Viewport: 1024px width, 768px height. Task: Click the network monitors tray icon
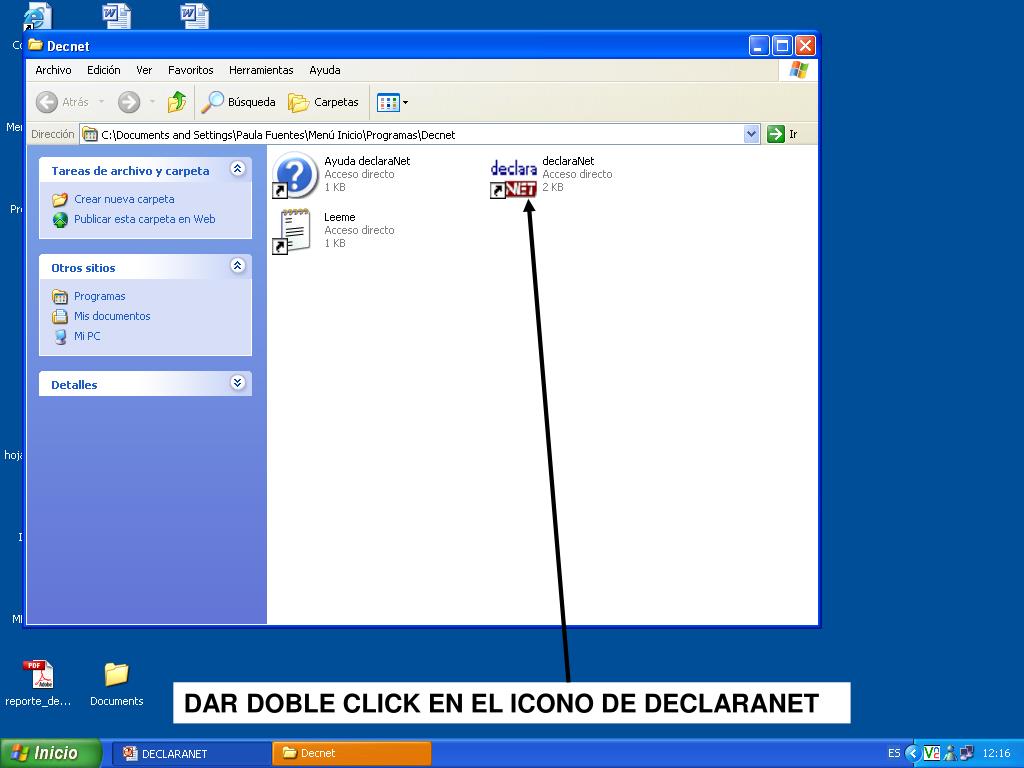click(967, 753)
